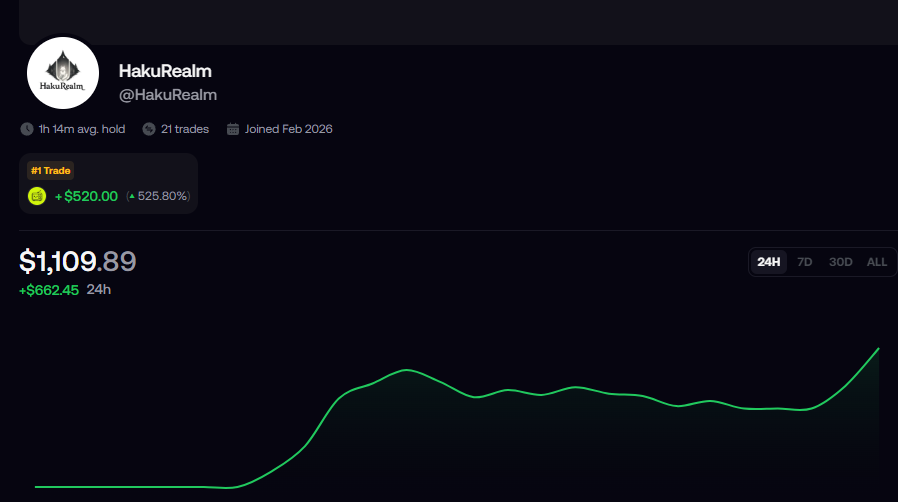Click the HakuRealm display name
This screenshot has height=502, width=898.
165,71
